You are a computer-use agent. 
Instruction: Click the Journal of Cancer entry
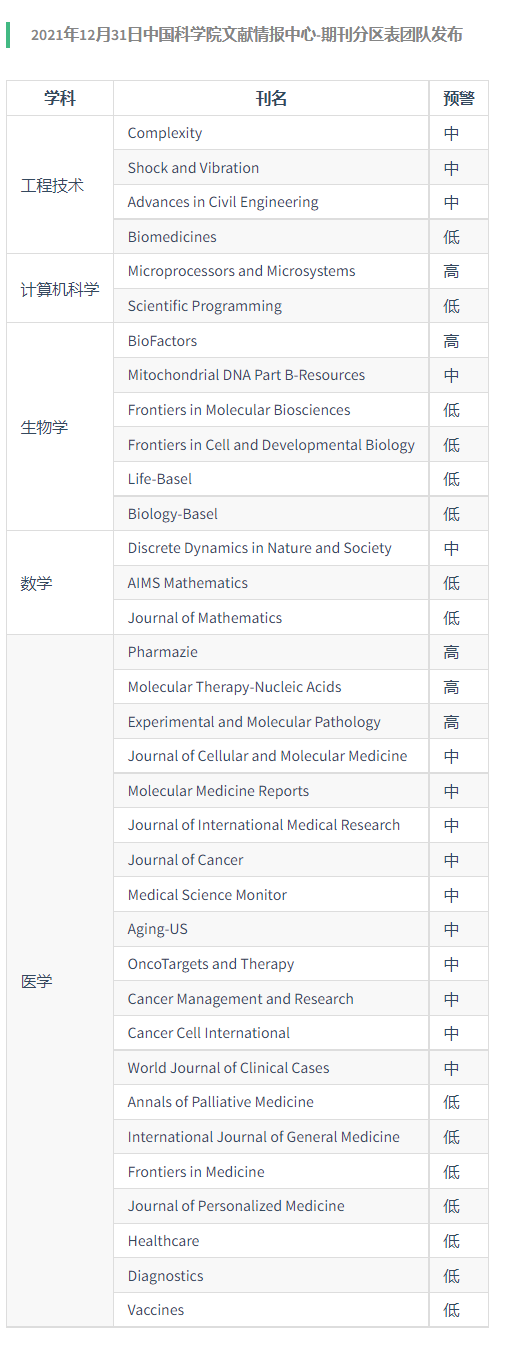(x=185, y=860)
